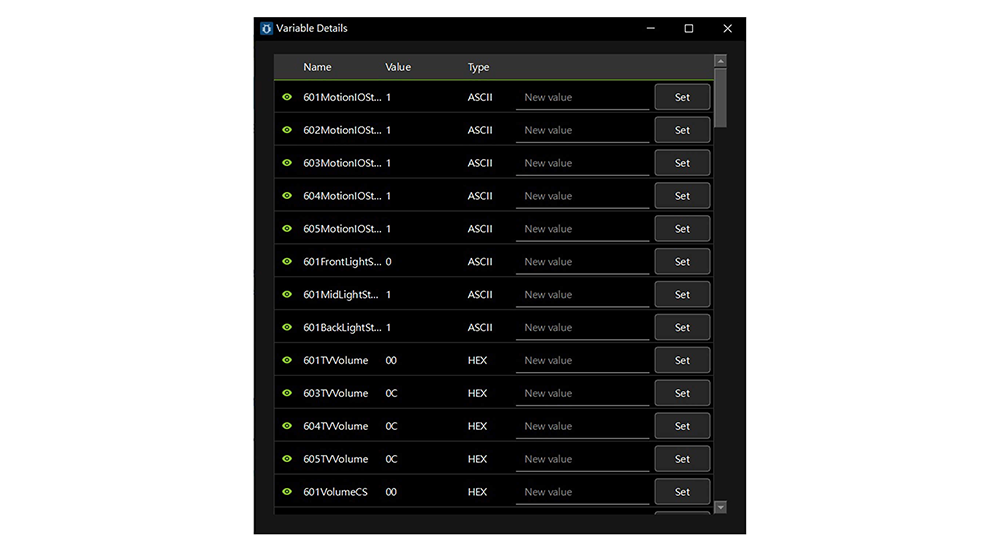Apply Set on 604MotionIOSt... row
Image resolution: width=1000 pixels, height=550 pixels.
pos(682,196)
